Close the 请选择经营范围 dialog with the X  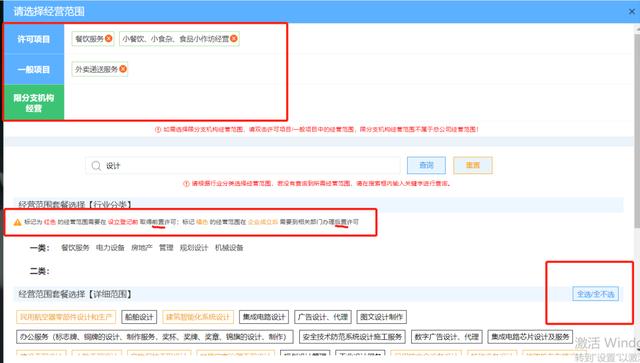click(632, 11)
